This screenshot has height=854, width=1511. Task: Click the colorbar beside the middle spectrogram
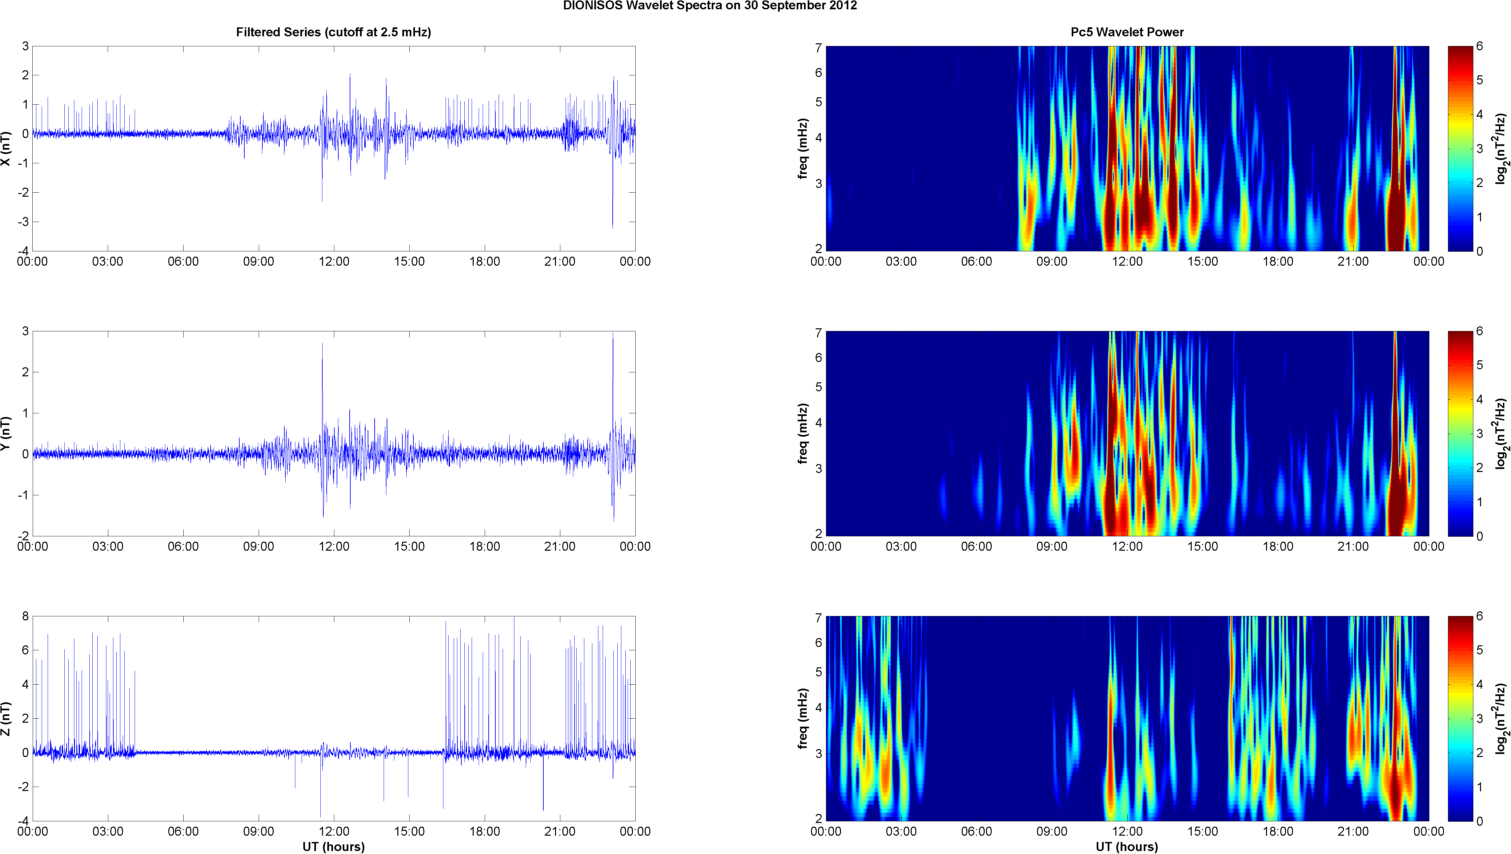coord(1460,434)
